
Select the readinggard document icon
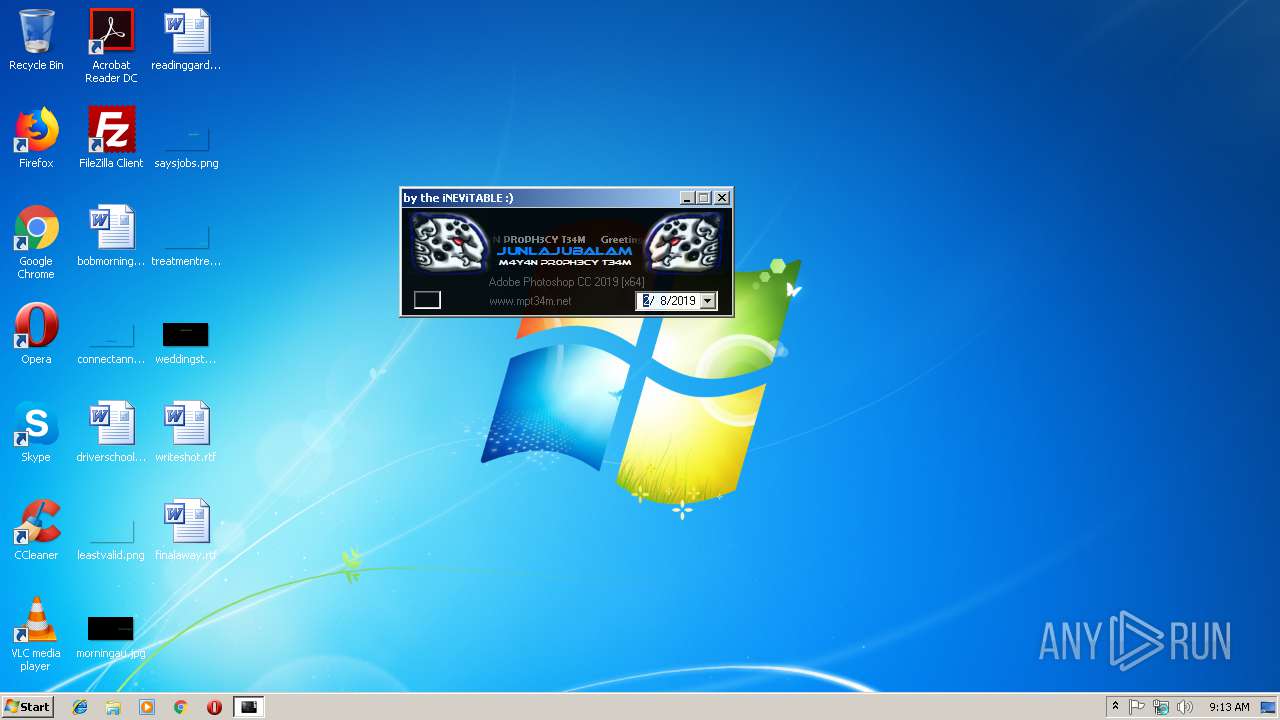pyautogui.click(x=186, y=41)
